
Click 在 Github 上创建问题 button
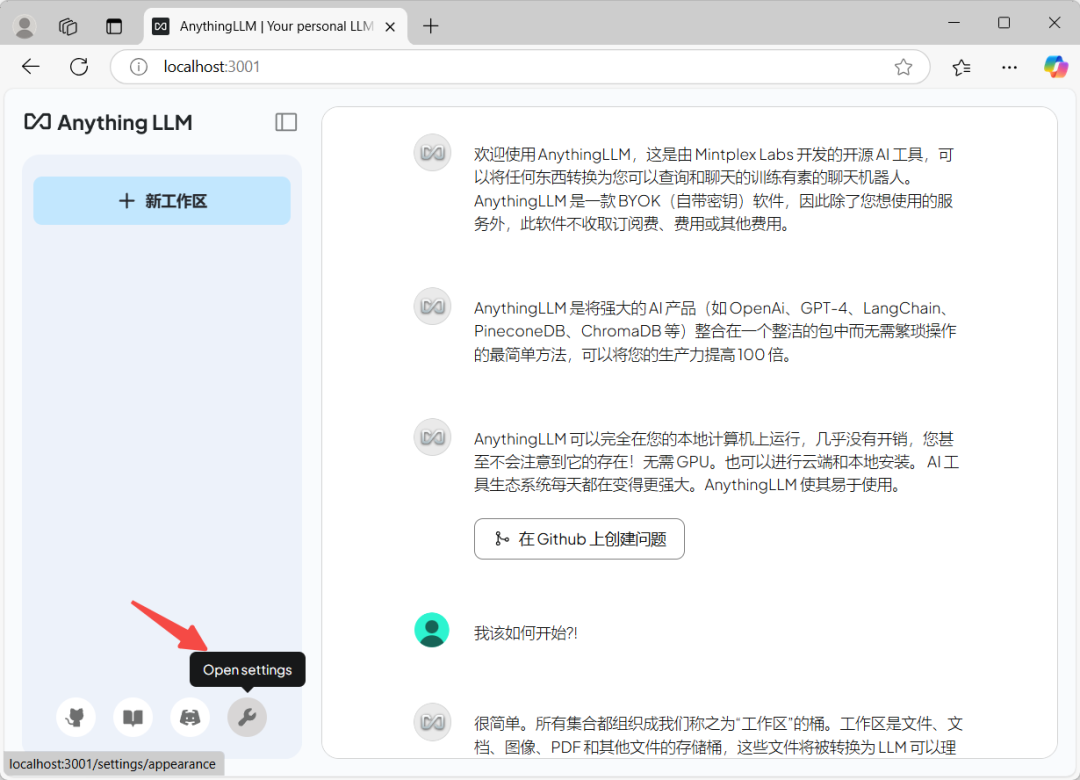tap(579, 539)
